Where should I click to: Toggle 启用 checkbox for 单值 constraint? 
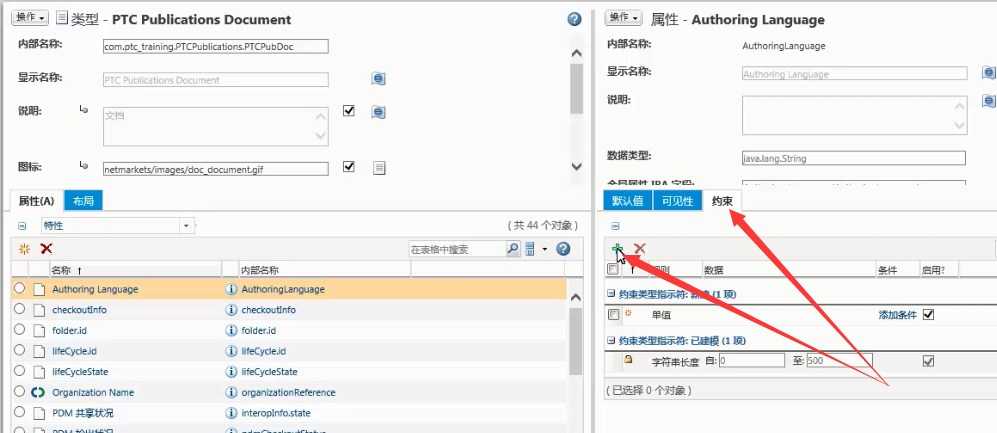point(928,314)
